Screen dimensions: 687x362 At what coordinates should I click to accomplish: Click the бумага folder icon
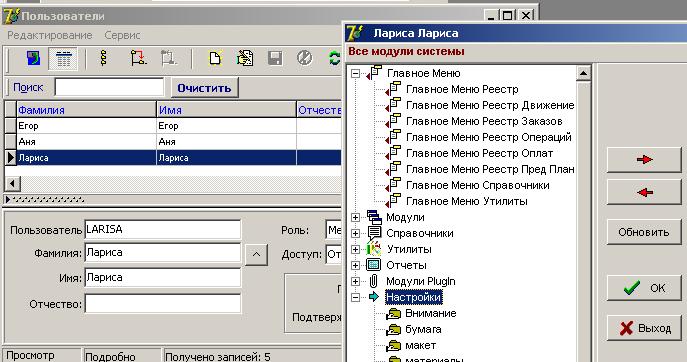point(394,330)
